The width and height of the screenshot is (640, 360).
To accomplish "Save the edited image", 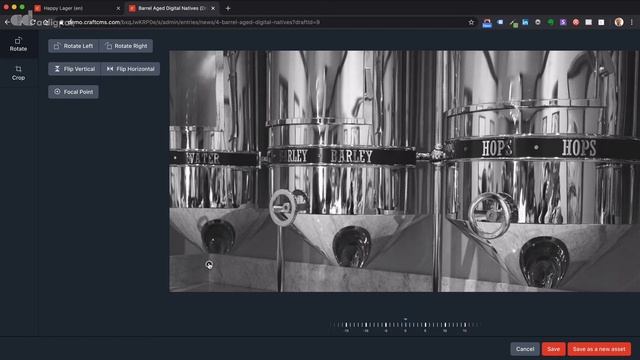I will (x=553, y=349).
